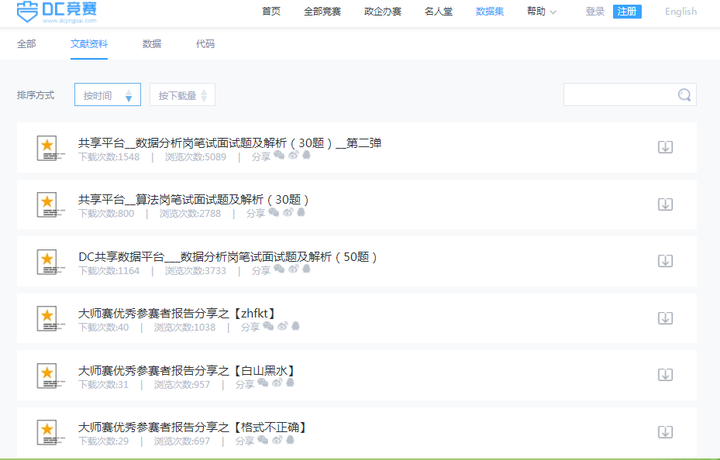The width and height of the screenshot is (720, 460).
Task: Go to 首页 in navigation
Action: tap(271, 11)
